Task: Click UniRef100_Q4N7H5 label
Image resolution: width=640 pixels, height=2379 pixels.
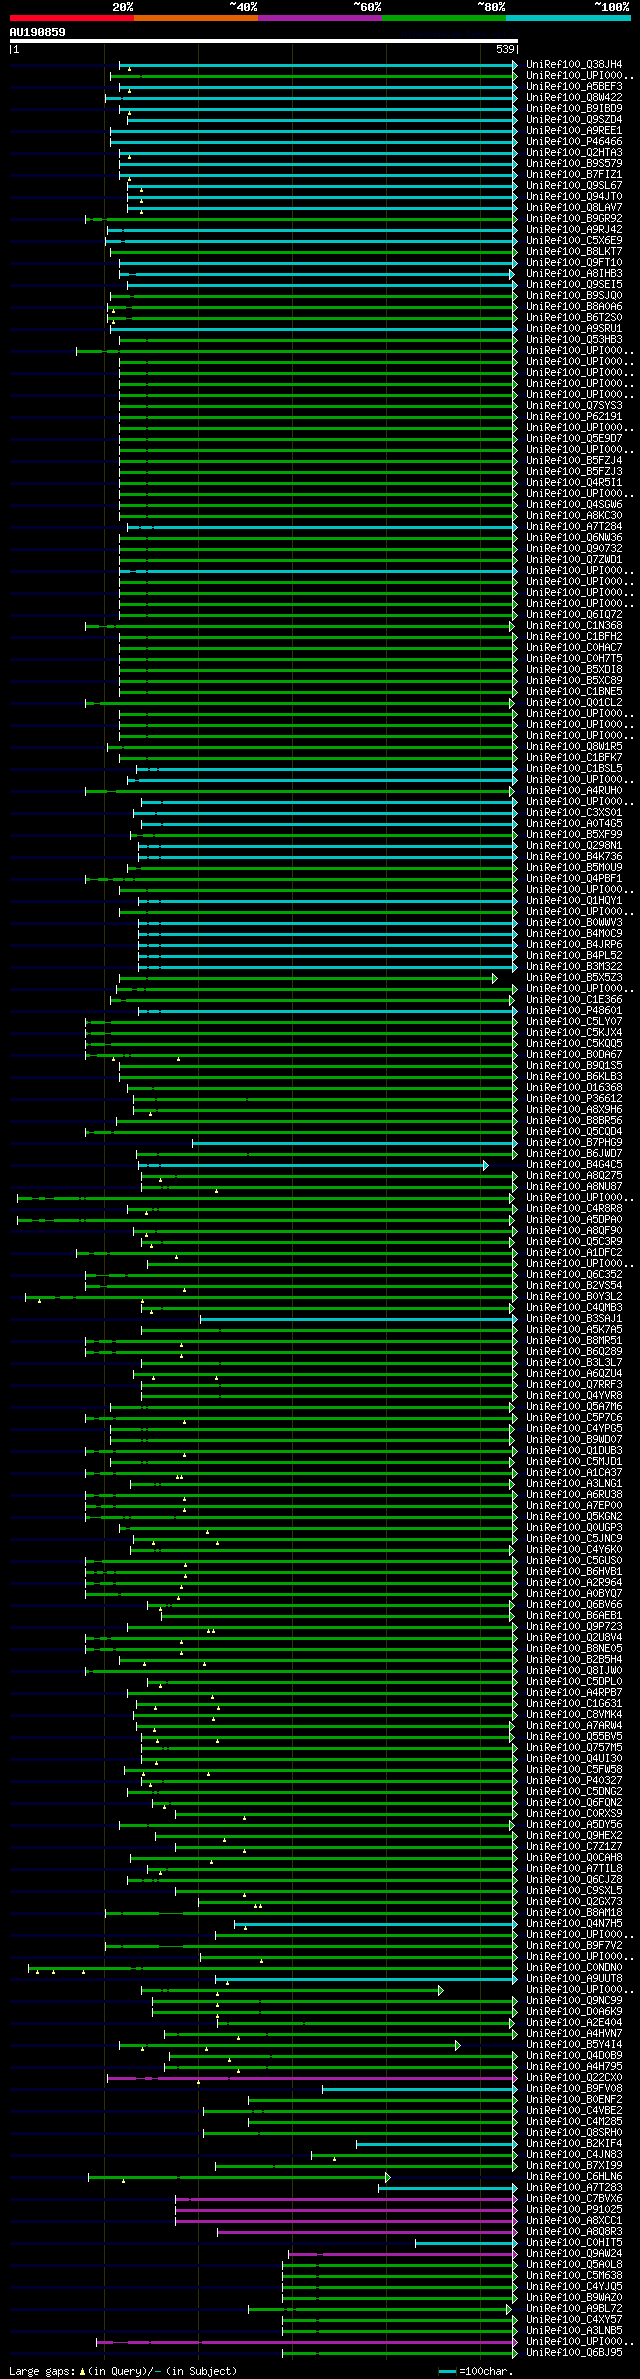Action: click(574, 1924)
